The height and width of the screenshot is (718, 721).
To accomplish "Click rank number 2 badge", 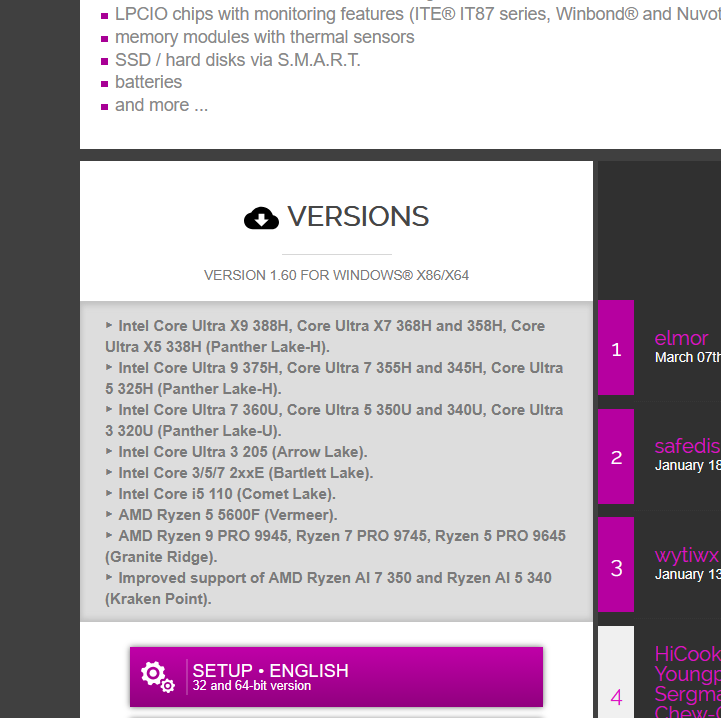I will [x=616, y=456].
